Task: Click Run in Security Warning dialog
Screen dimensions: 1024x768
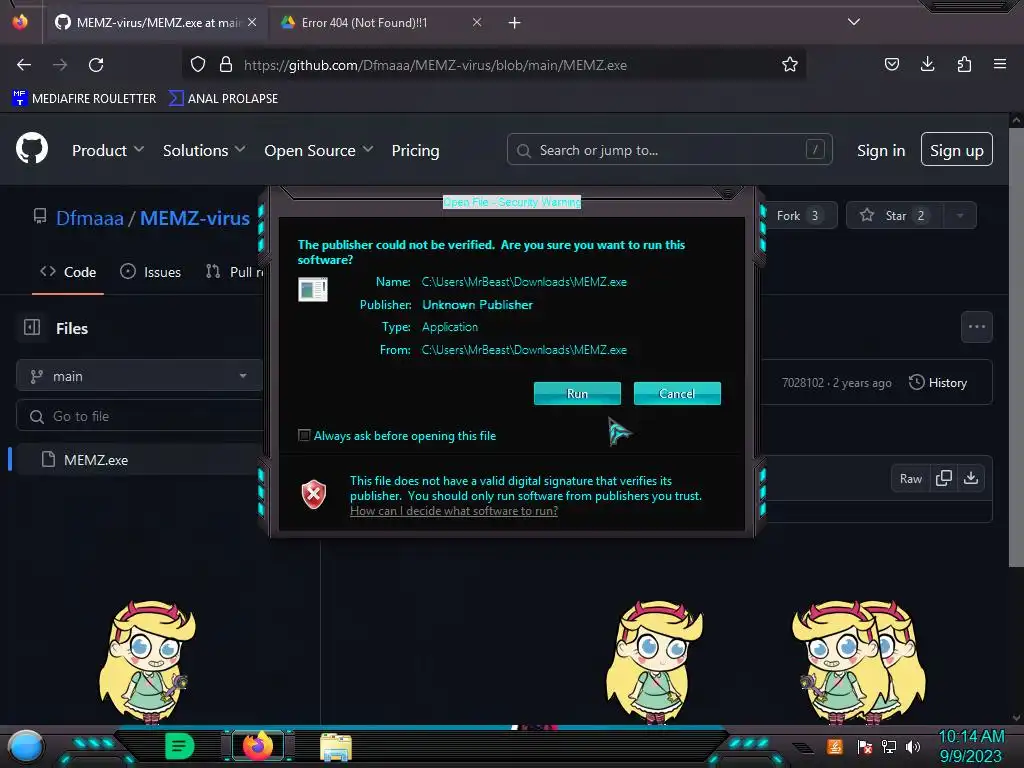Action: coord(577,393)
